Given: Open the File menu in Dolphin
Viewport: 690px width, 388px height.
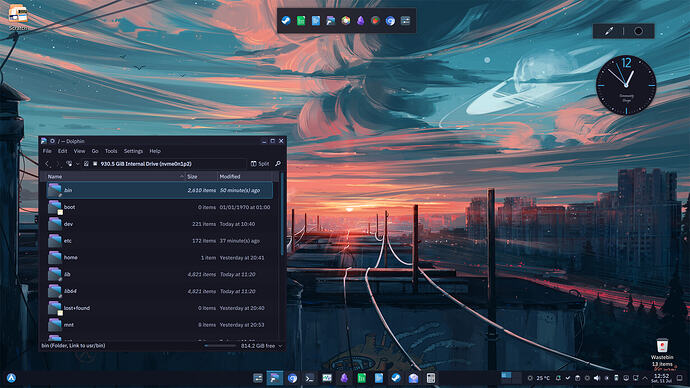Looking at the screenshot, I should [x=47, y=151].
